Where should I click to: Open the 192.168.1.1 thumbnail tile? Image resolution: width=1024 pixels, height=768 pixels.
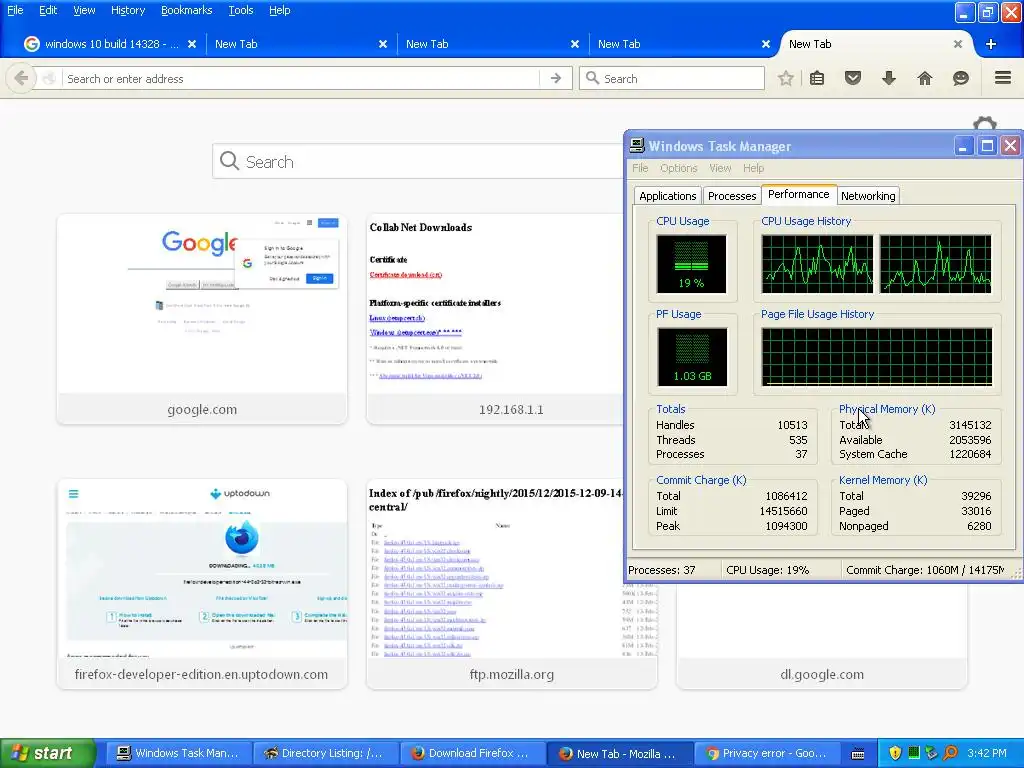[x=495, y=319]
